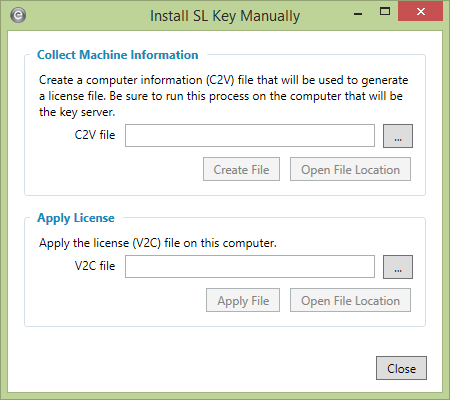Focus the V2C file path field
Viewport: 450px width, 400px height.
click(250, 267)
